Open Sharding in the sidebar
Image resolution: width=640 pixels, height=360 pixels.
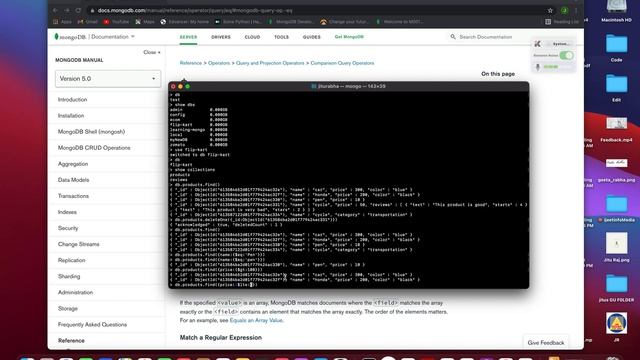(69, 276)
